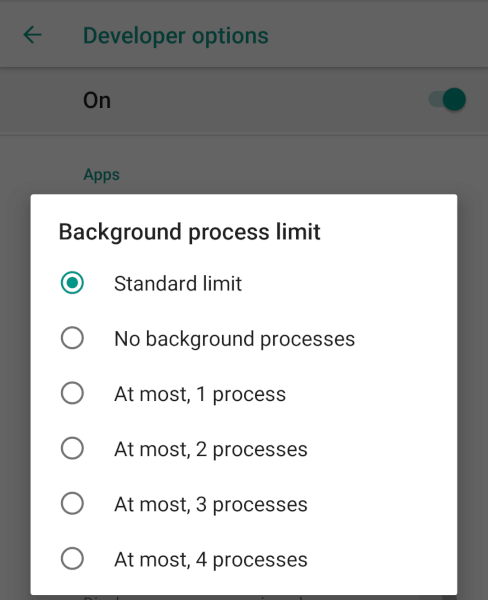
Task: Click the Developer options page title
Action: coord(176,36)
